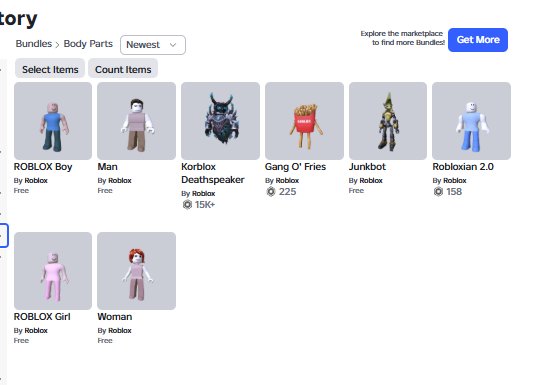The height and width of the screenshot is (385, 537).
Task: Click the Get More button
Action: click(478, 40)
